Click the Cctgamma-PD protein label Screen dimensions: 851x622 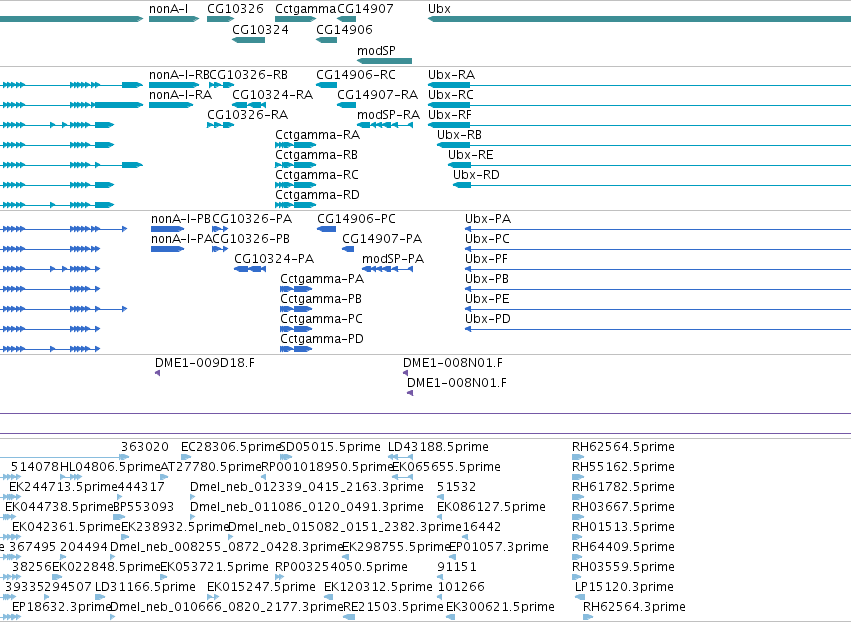pyautogui.click(x=322, y=339)
